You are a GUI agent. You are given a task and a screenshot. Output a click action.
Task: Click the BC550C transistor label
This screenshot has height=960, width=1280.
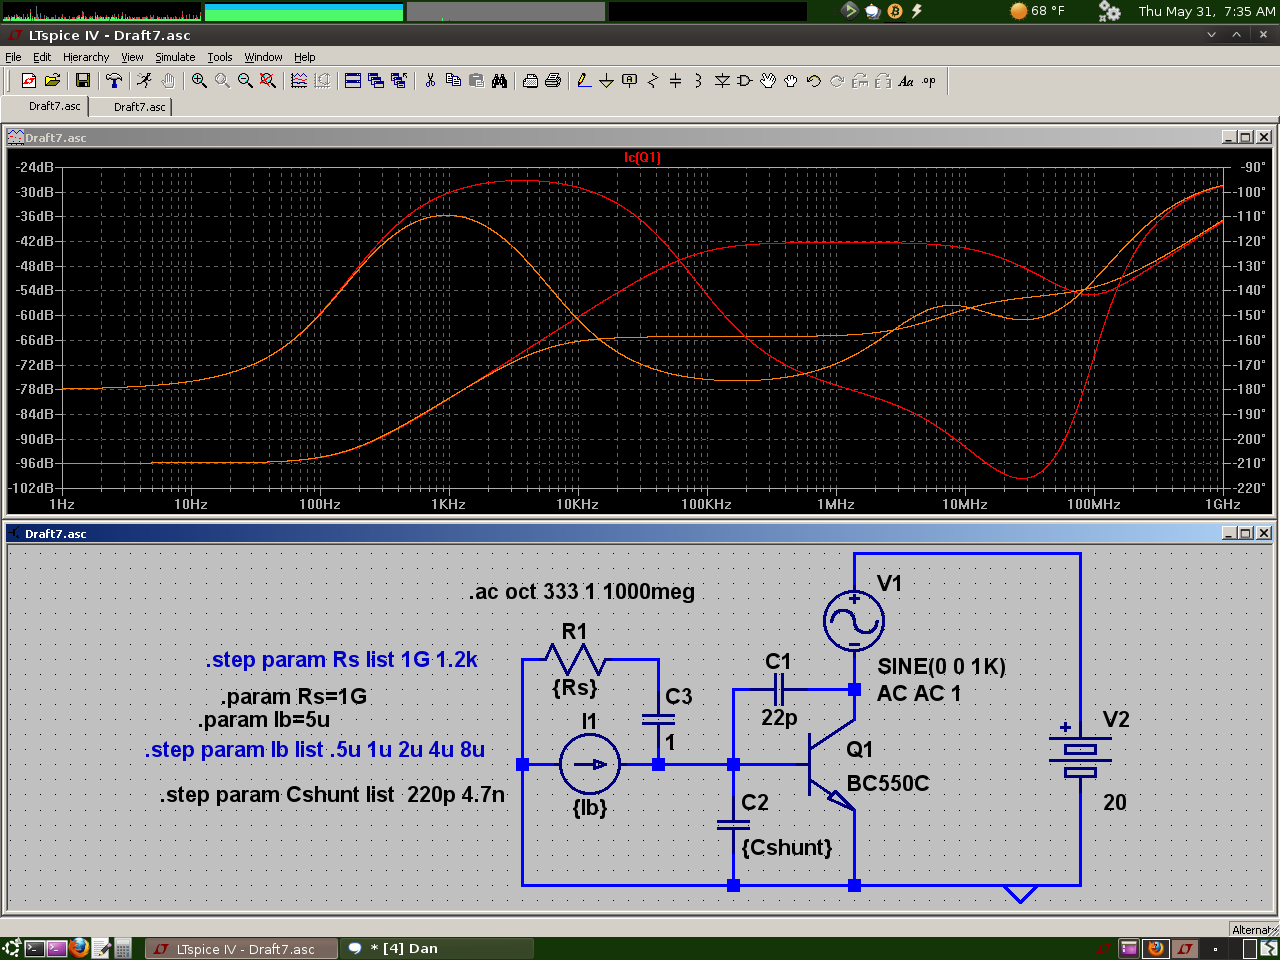(x=888, y=784)
